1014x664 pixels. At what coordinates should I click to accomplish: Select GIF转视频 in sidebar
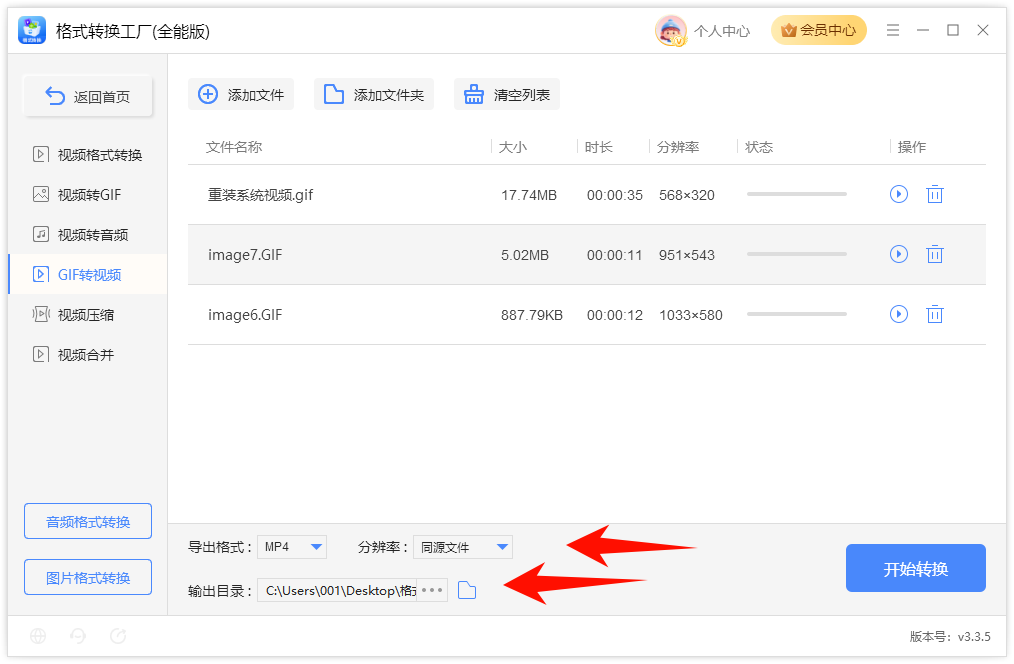coord(87,275)
